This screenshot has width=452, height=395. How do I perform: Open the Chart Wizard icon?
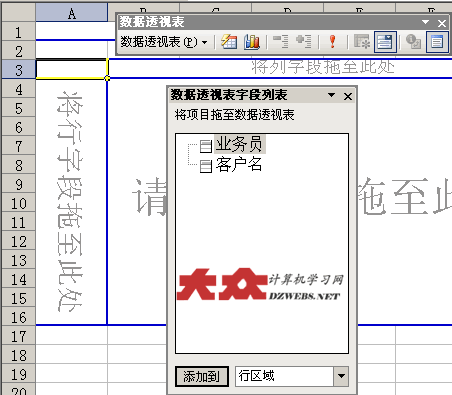pyautogui.click(x=252, y=42)
